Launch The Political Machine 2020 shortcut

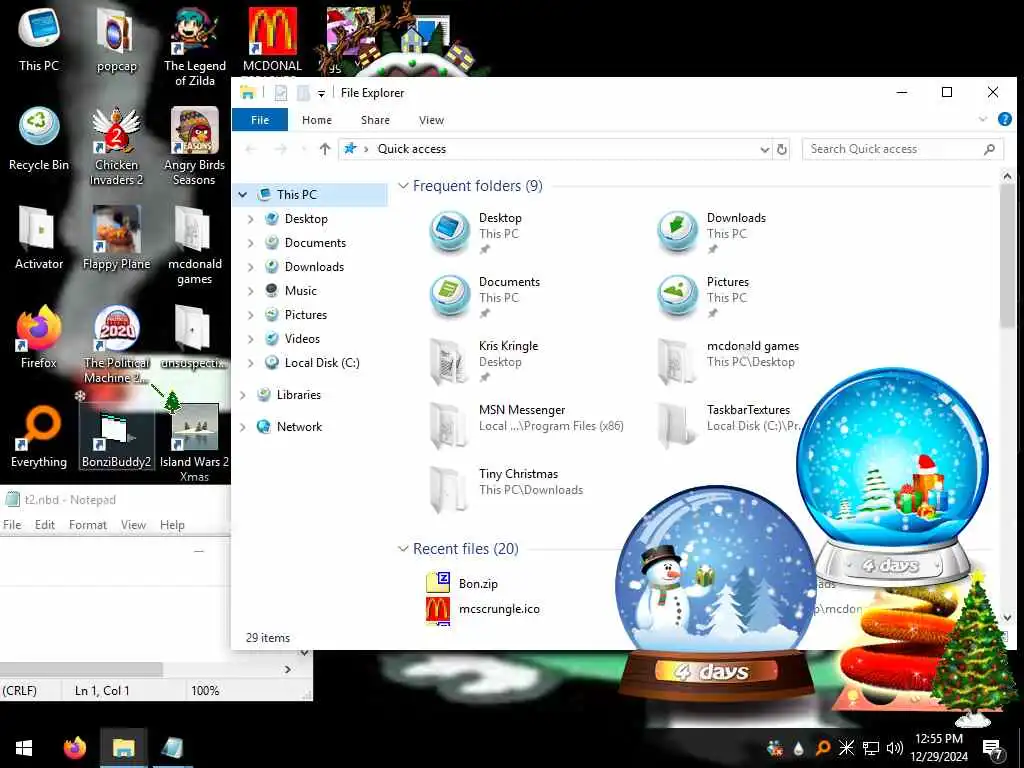pos(116,345)
